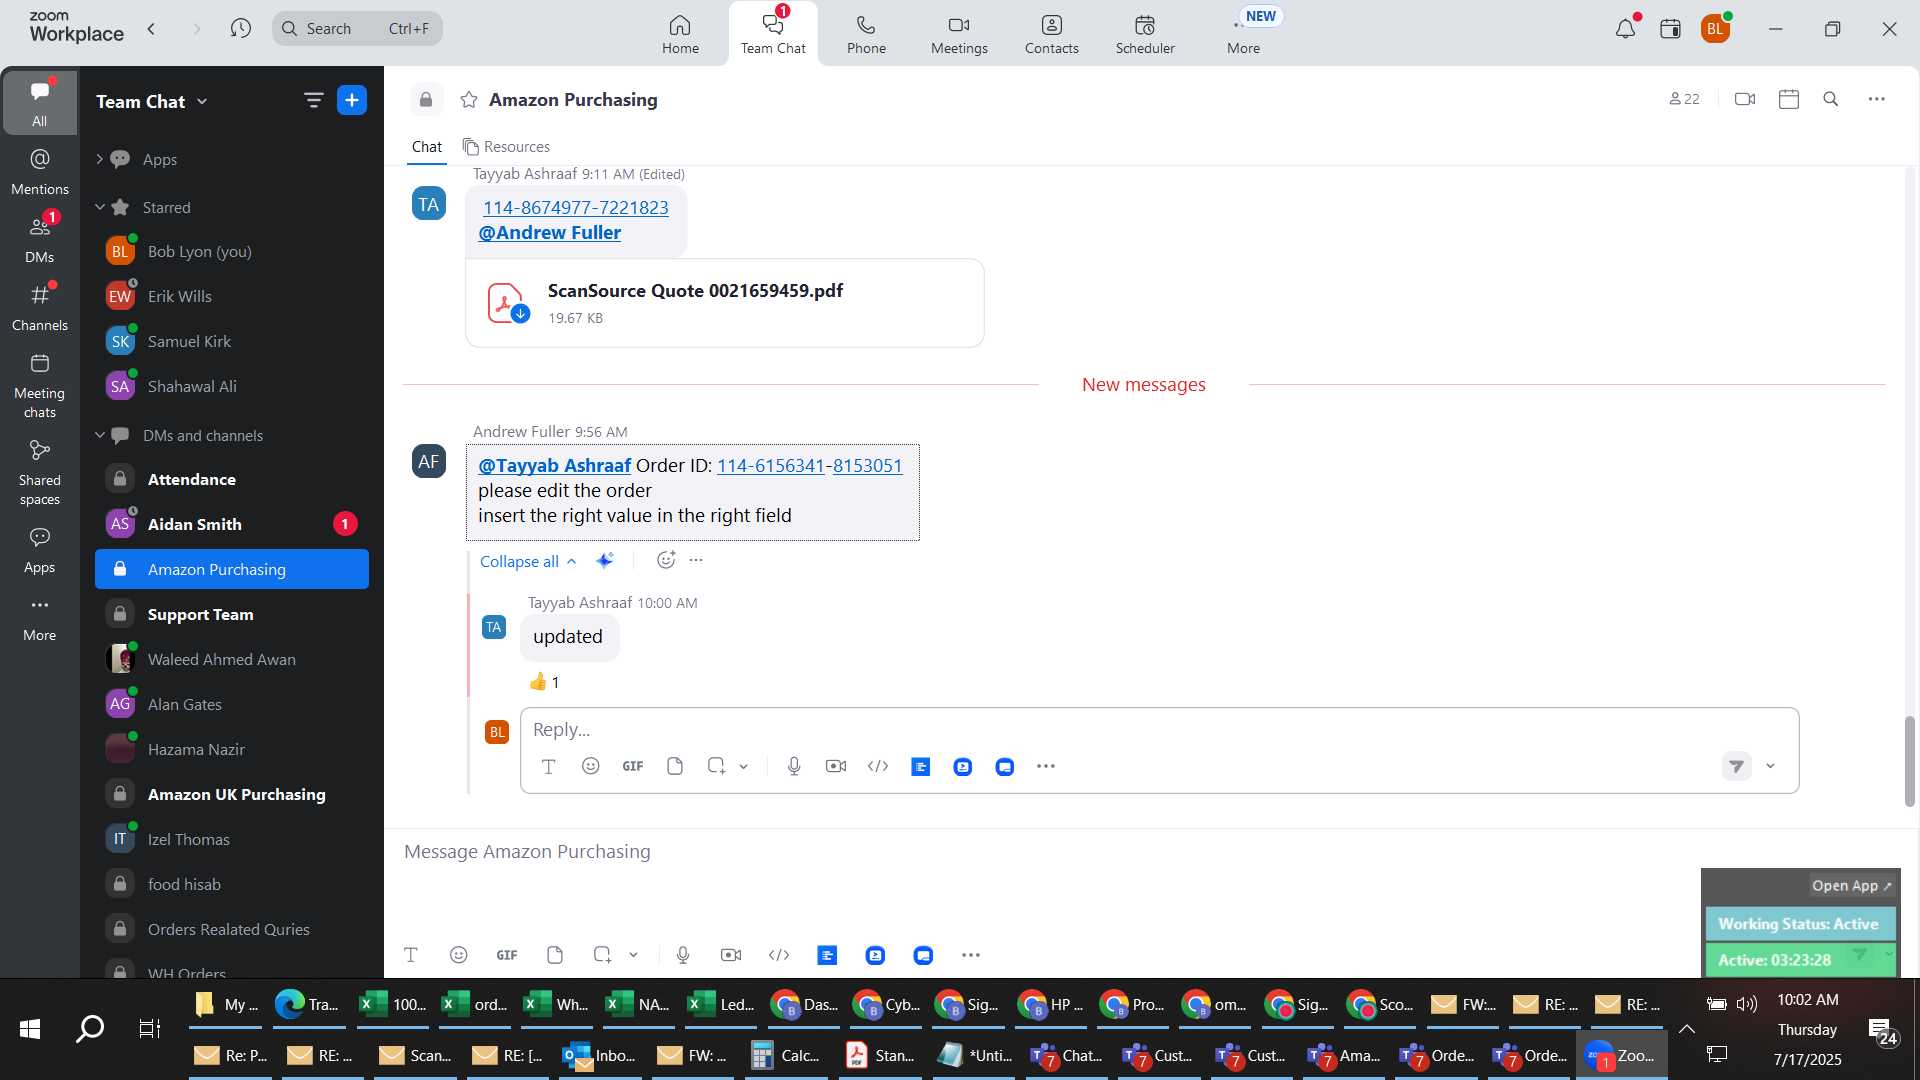Record audio message in reply box
This screenshot has height=1080, width=1920.
coord(794,767)
